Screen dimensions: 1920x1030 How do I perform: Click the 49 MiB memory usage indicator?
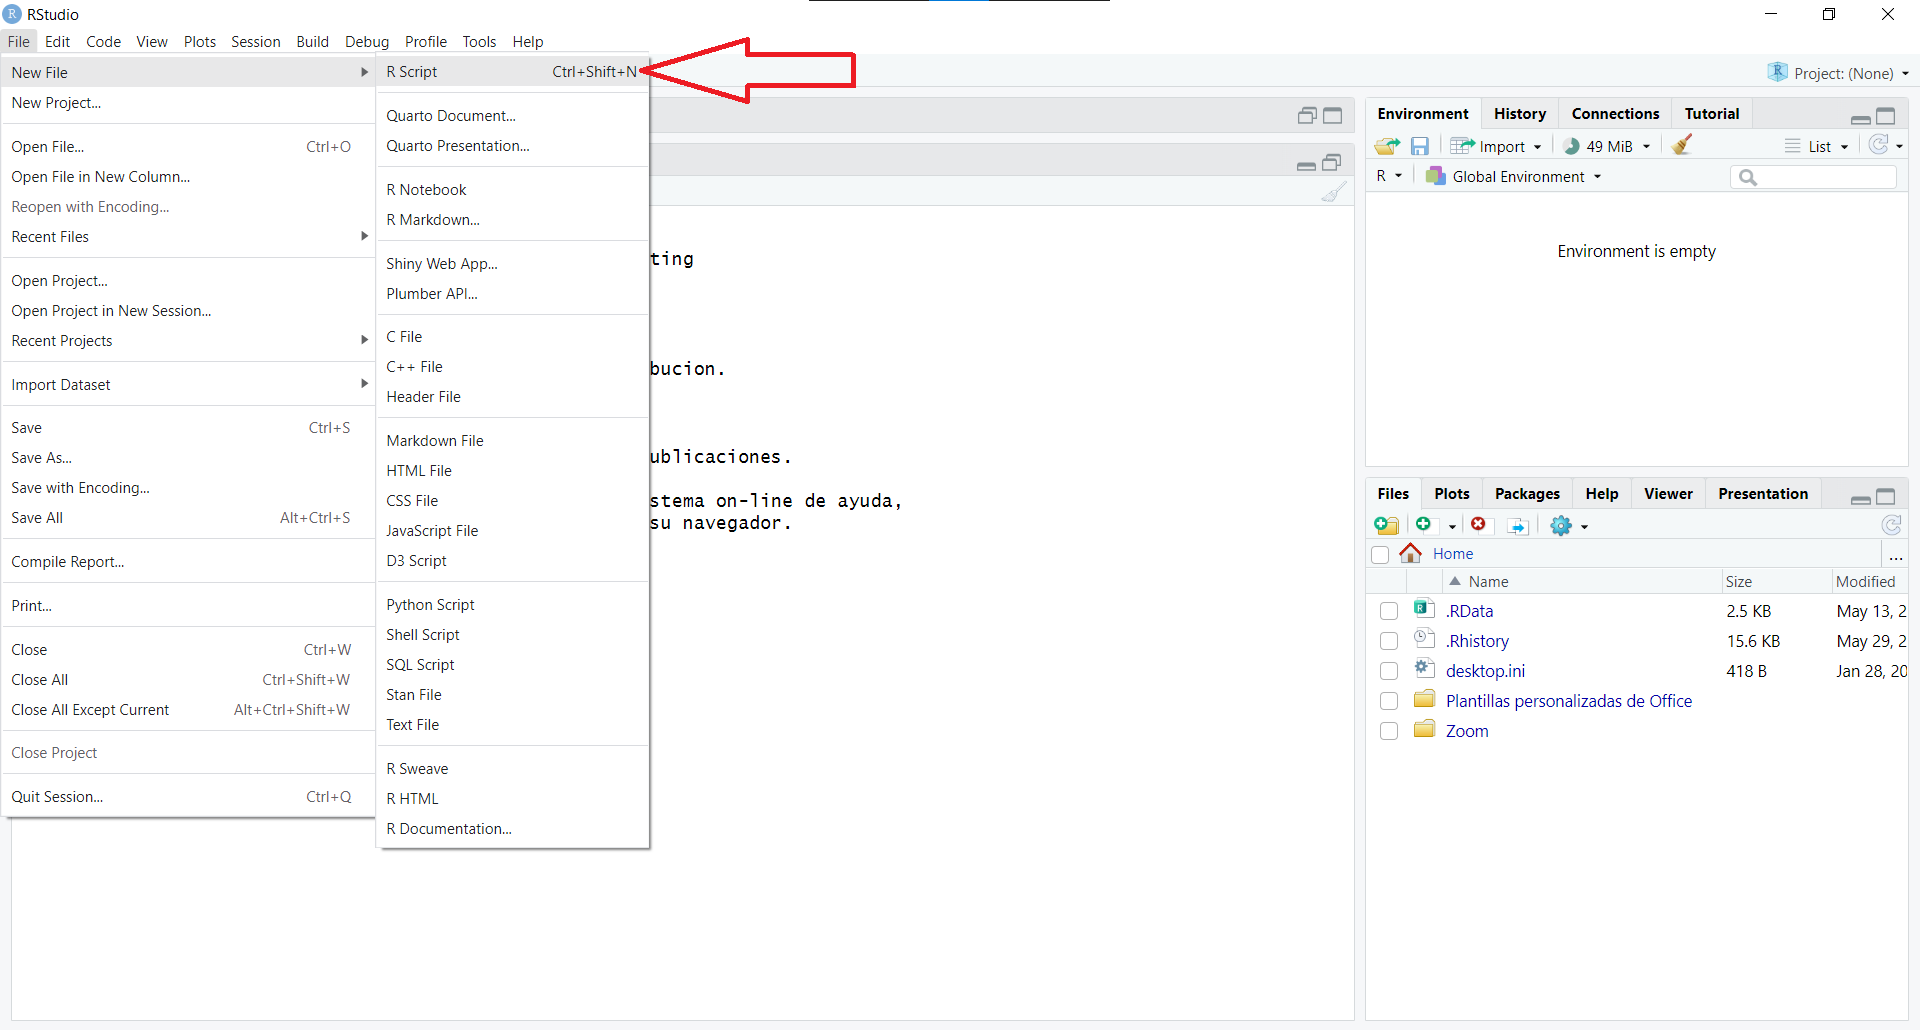1607,146
